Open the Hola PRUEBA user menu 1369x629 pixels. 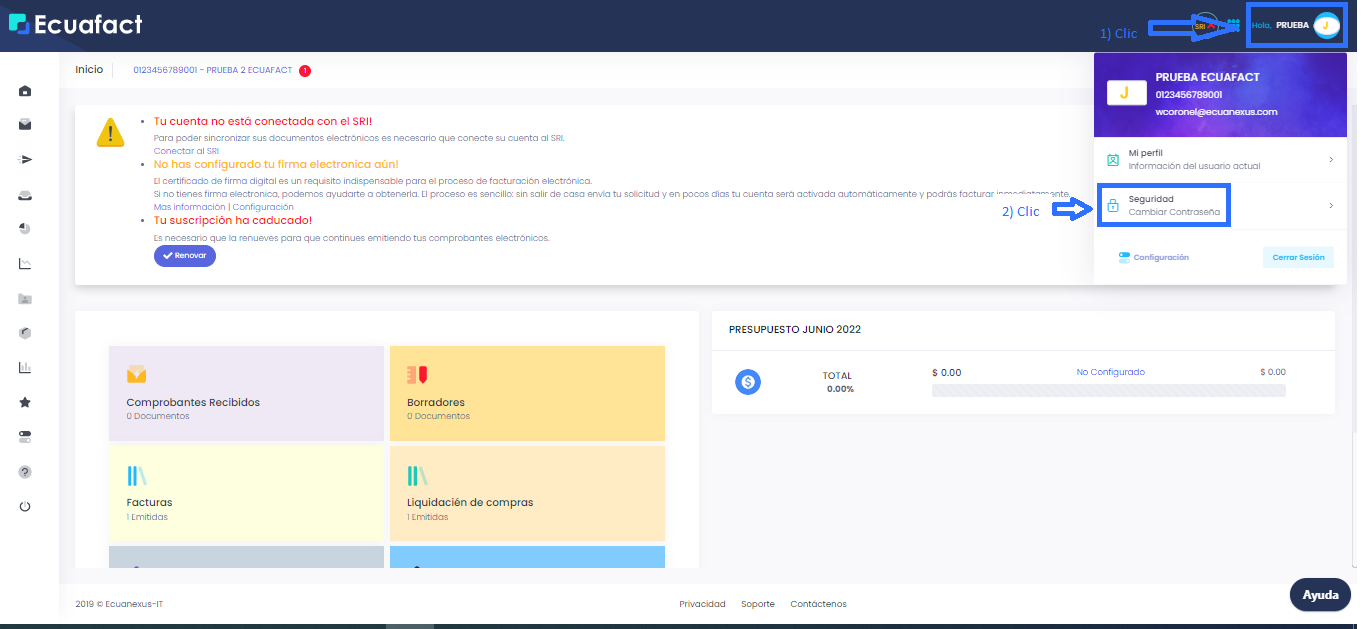point(1295,25)
